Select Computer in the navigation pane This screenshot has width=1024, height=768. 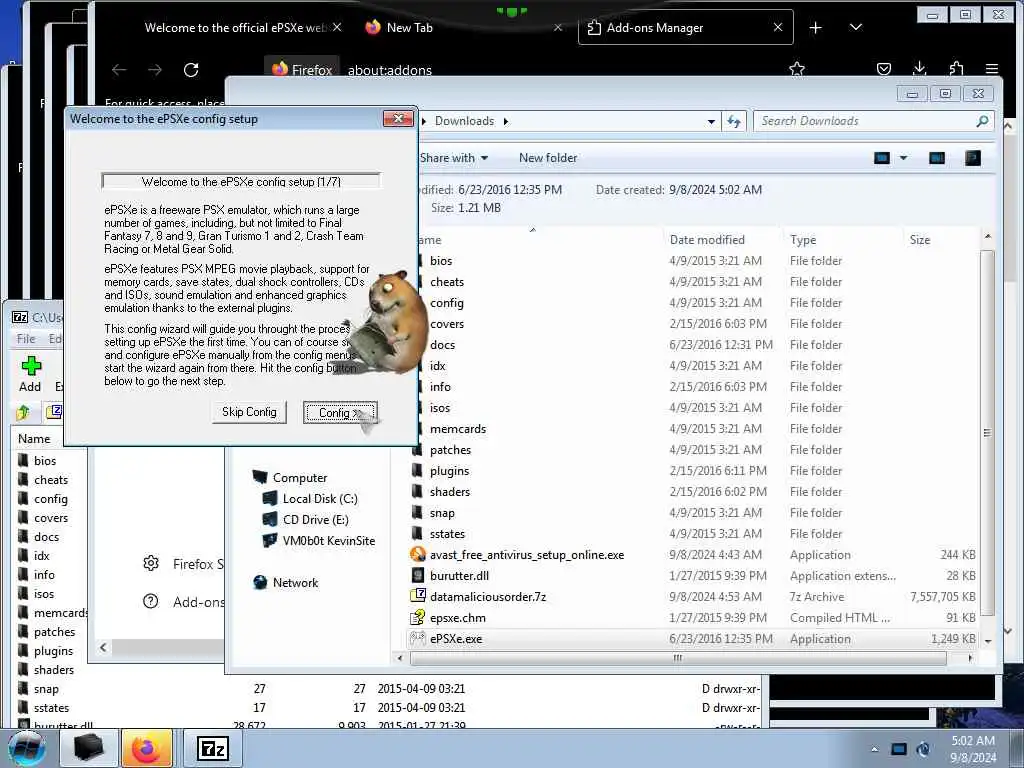300,478
